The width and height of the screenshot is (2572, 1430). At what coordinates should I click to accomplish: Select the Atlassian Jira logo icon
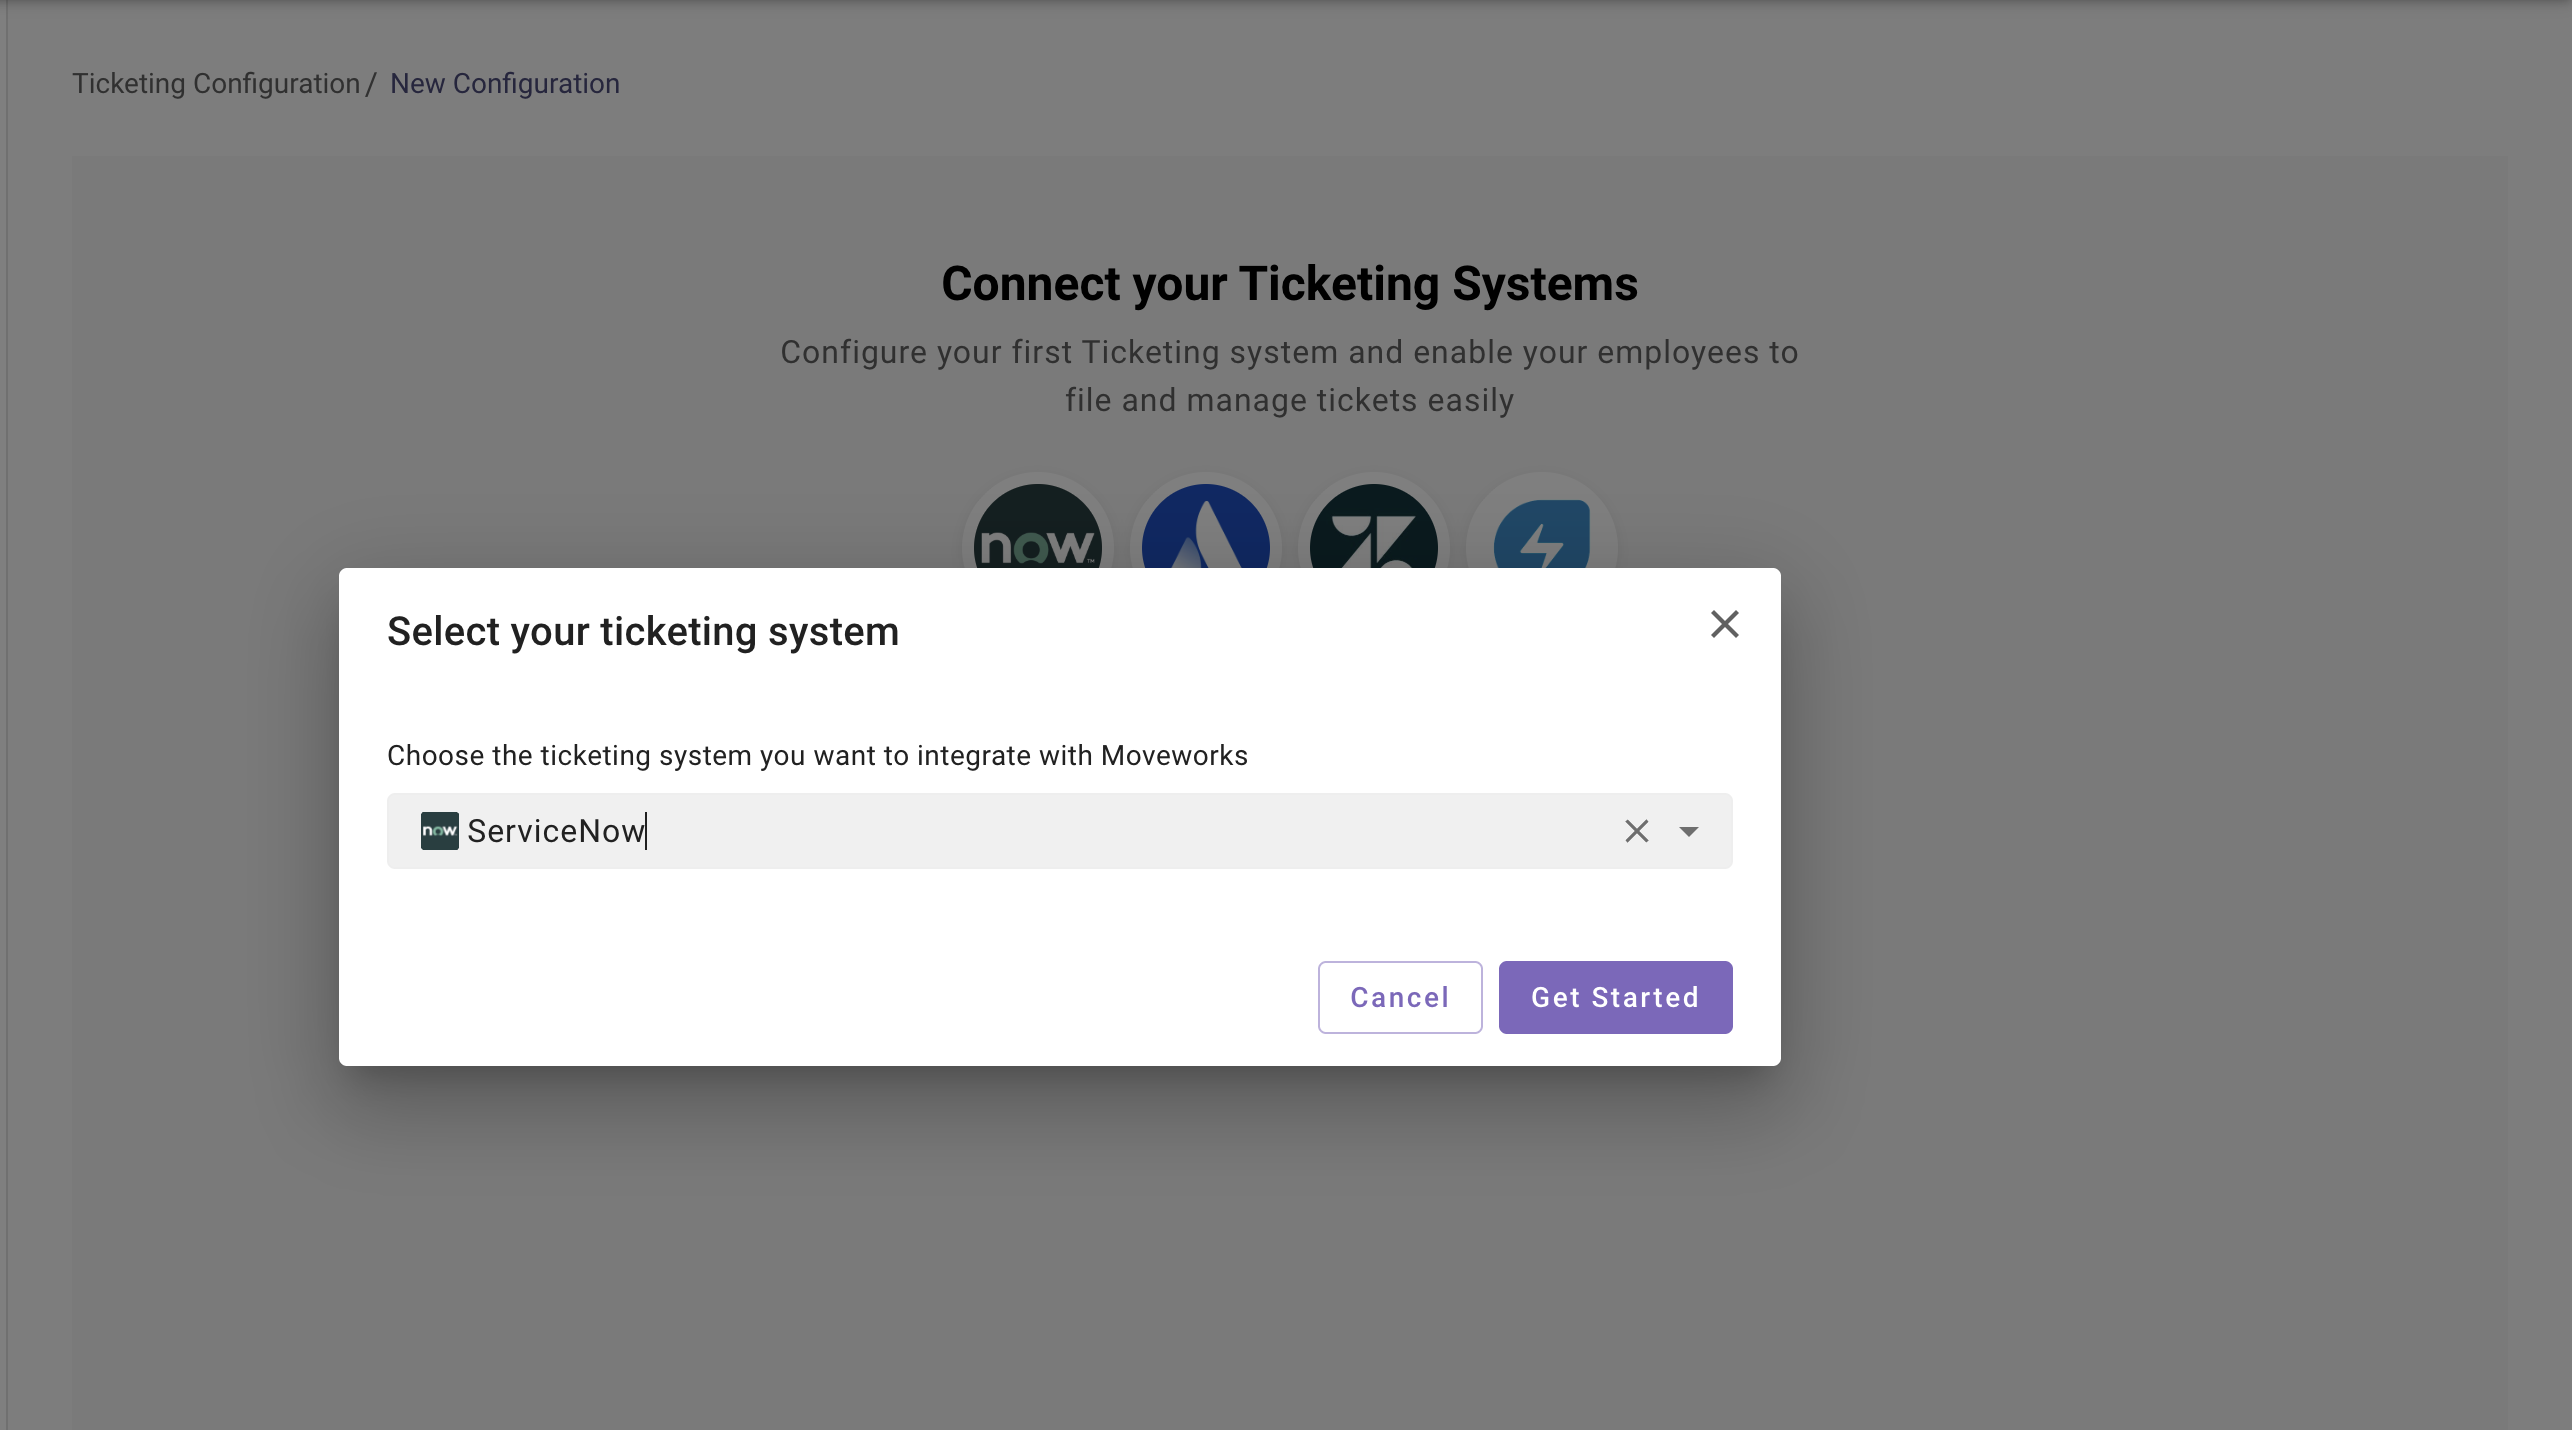tap(1204, 540)
